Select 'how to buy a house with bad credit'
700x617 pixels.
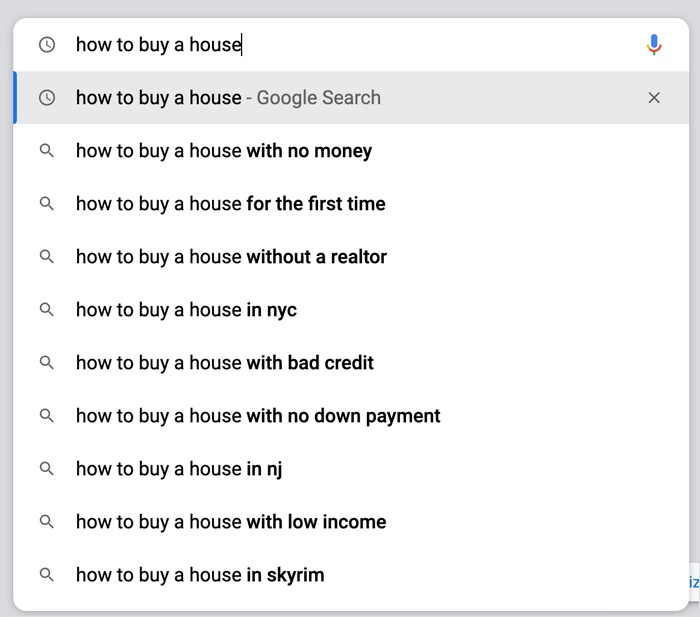click(x=225, y=363)
